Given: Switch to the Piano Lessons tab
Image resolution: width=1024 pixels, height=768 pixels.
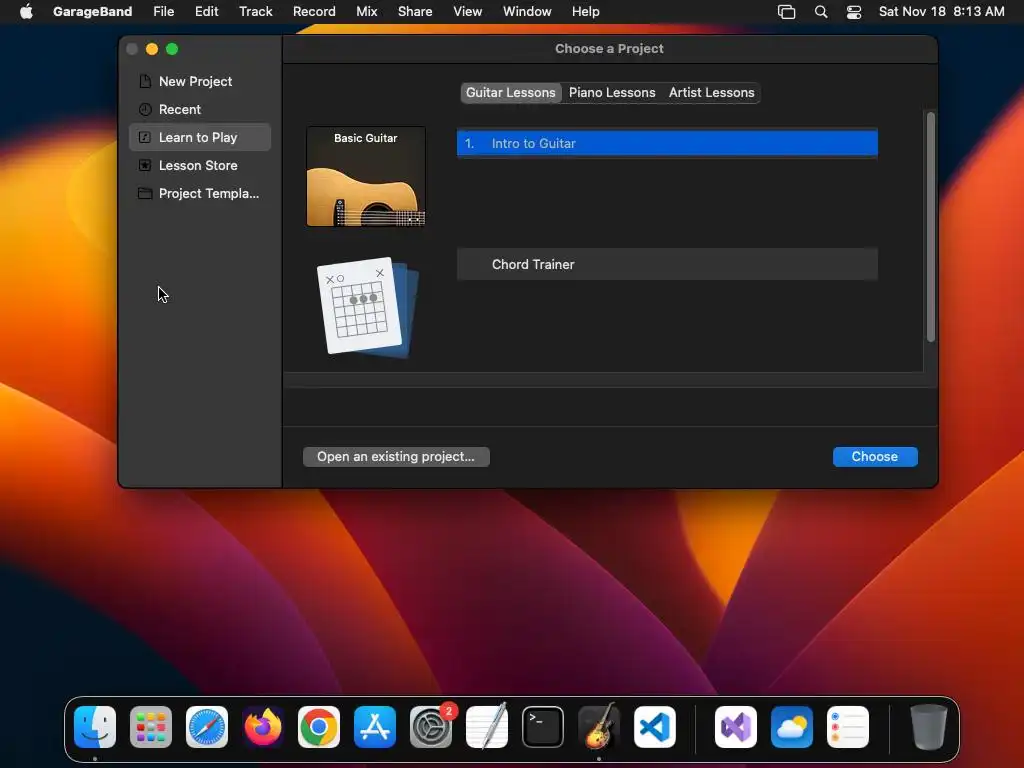Looking at the screenshot, I should click(x=612, y=93).
